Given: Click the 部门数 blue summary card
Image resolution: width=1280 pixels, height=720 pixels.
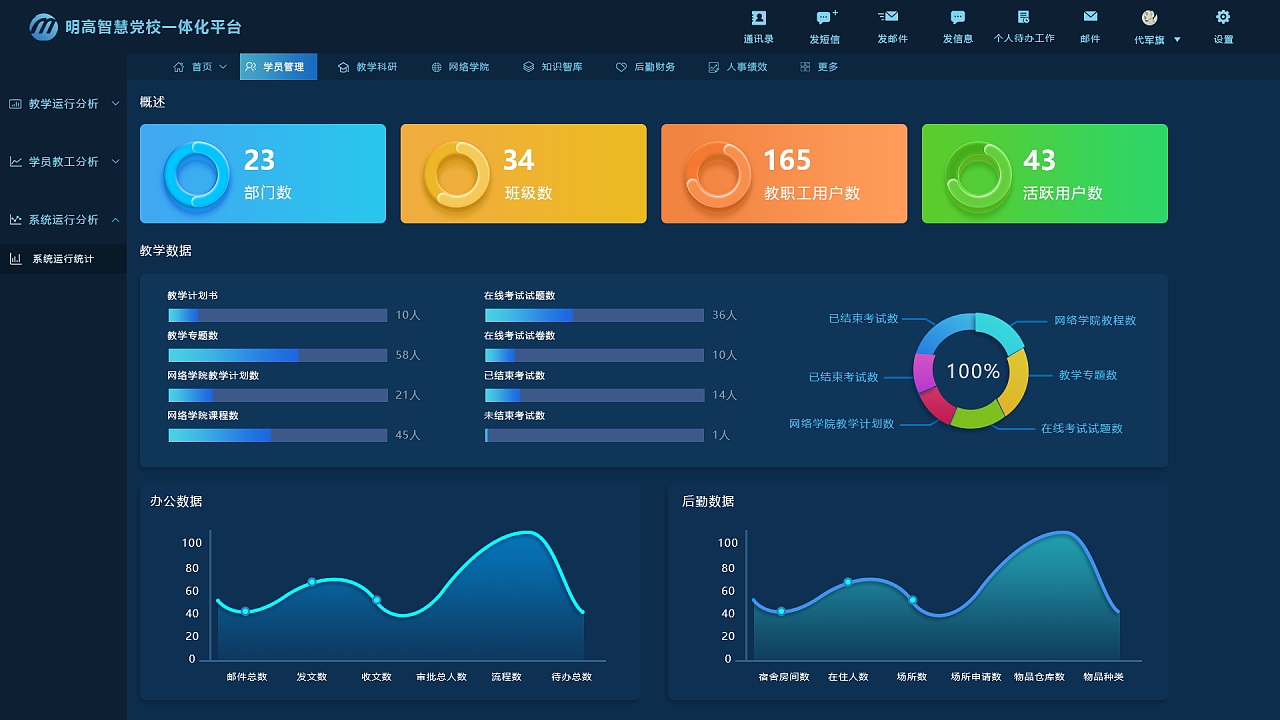Looking at the screenshot, I should click(262, 174).
